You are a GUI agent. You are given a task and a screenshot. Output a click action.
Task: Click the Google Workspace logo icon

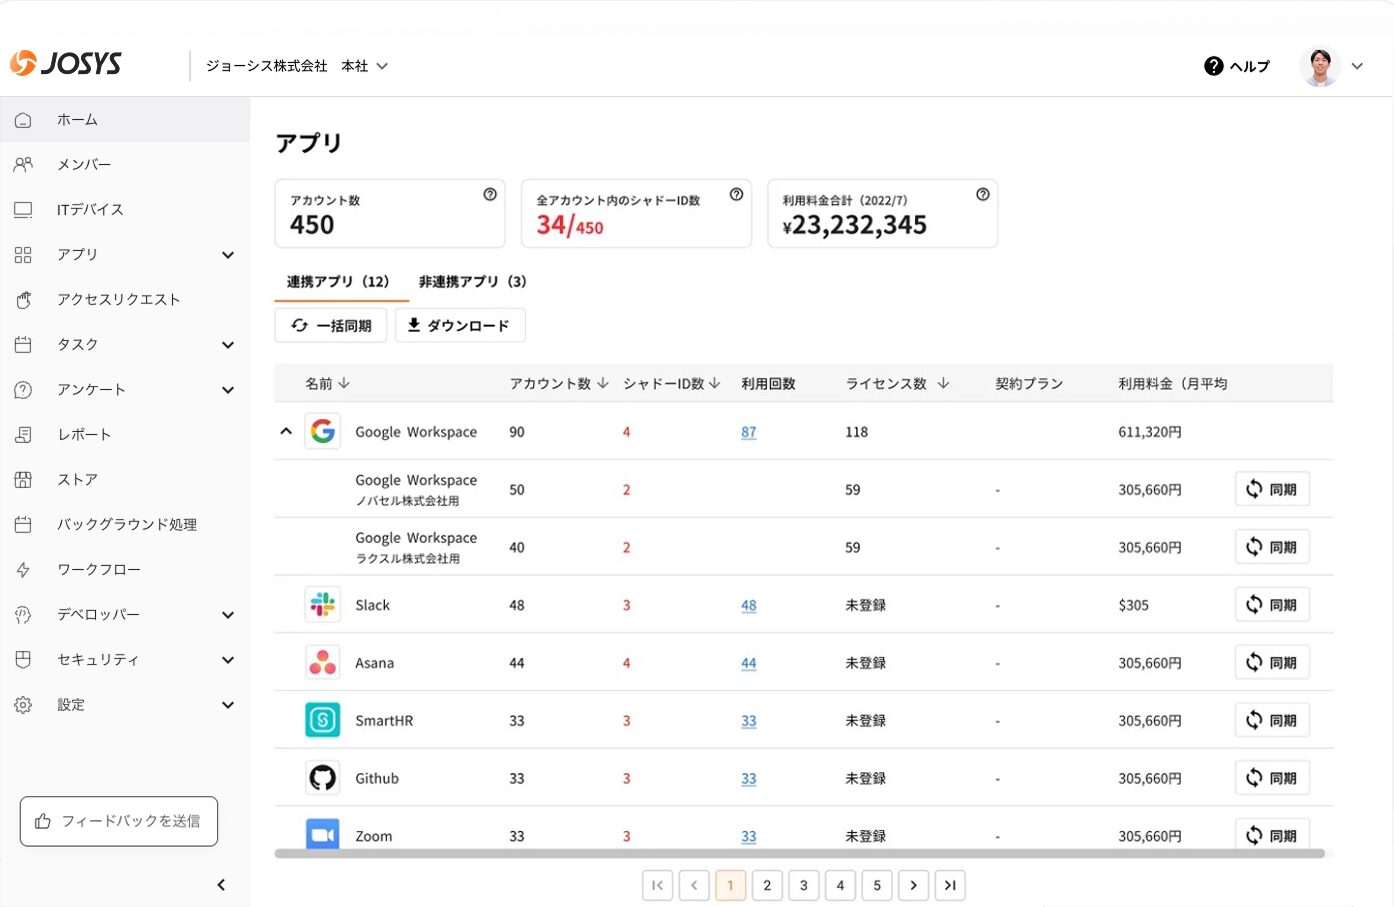tap(322, 431)
